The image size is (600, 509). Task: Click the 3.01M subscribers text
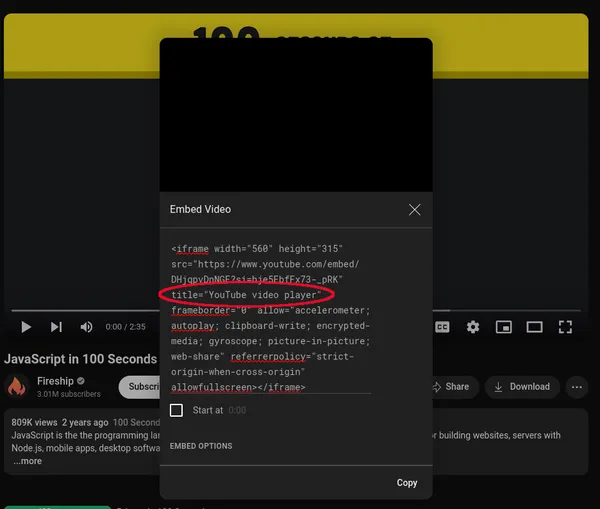tap(69, 394)
